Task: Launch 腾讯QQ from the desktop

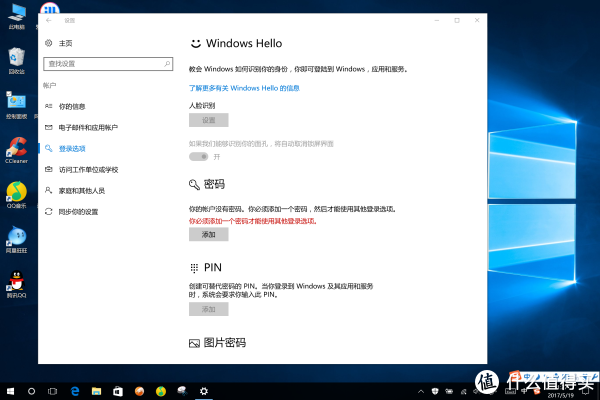Action: click(x=16, y=284)
